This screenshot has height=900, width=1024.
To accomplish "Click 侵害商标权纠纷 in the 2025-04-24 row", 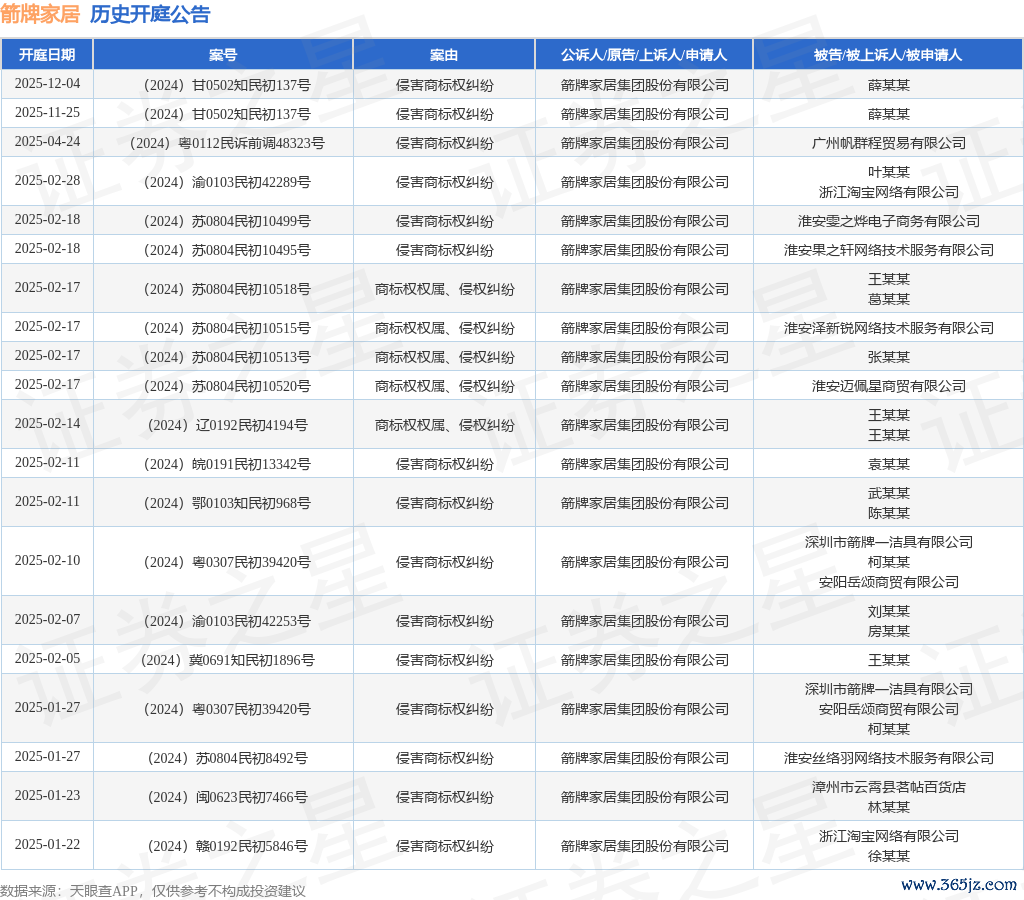I will (444, 143).
